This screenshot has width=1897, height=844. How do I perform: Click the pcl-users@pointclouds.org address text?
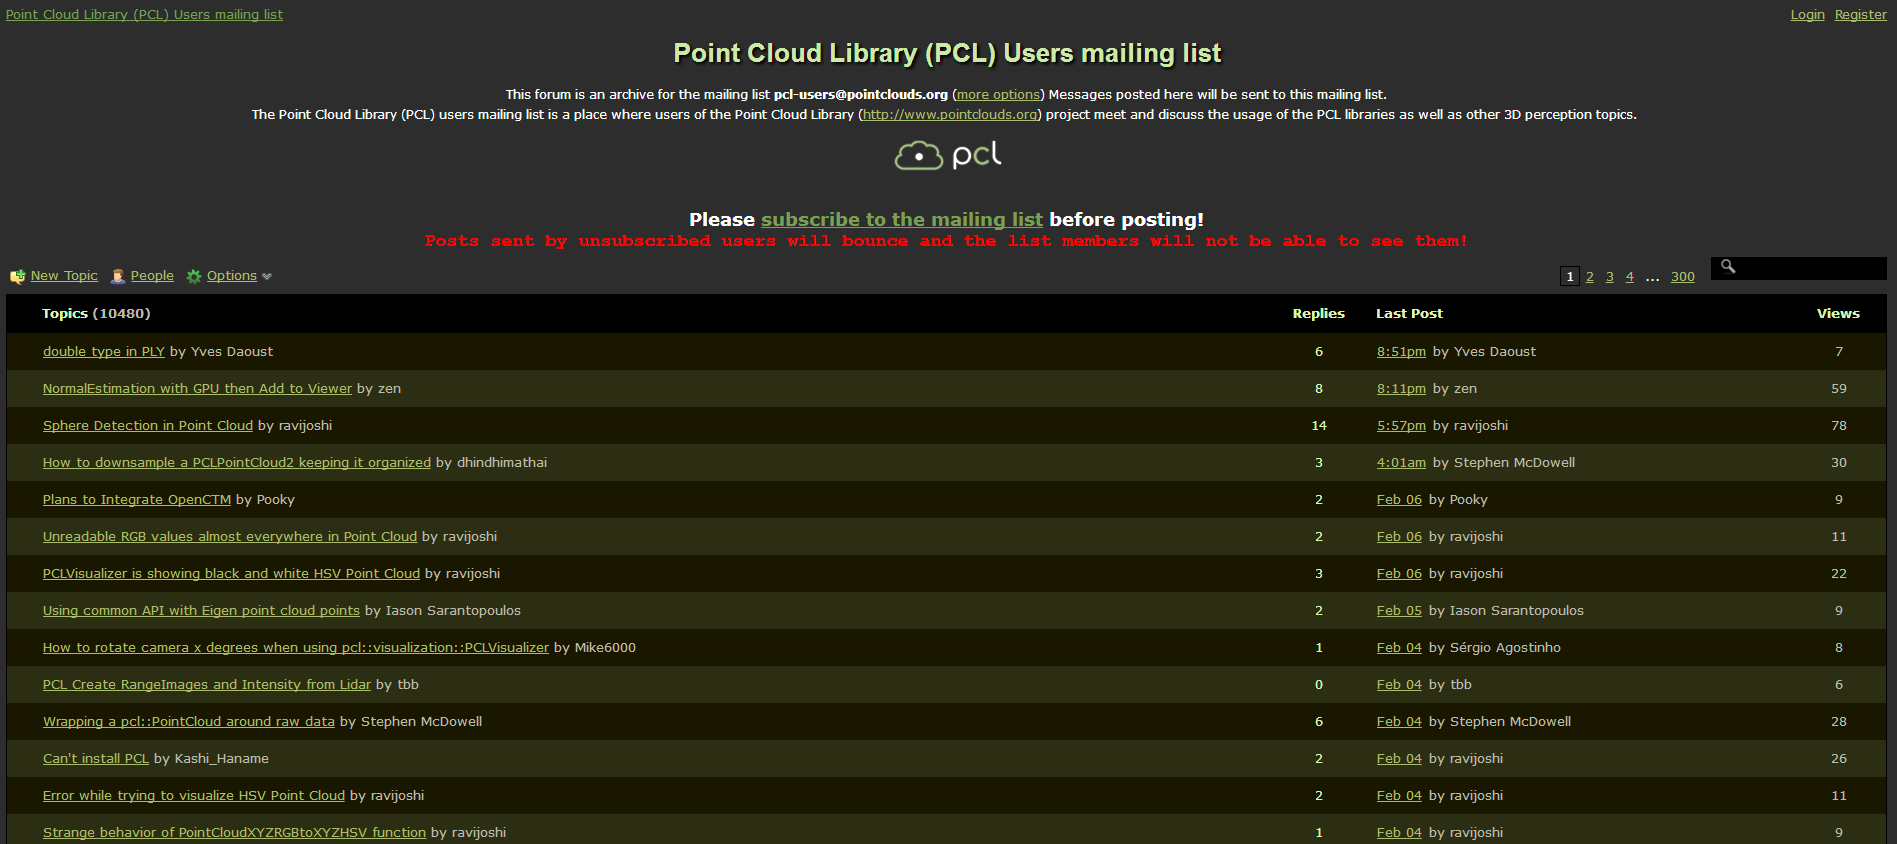coord(860,95)
